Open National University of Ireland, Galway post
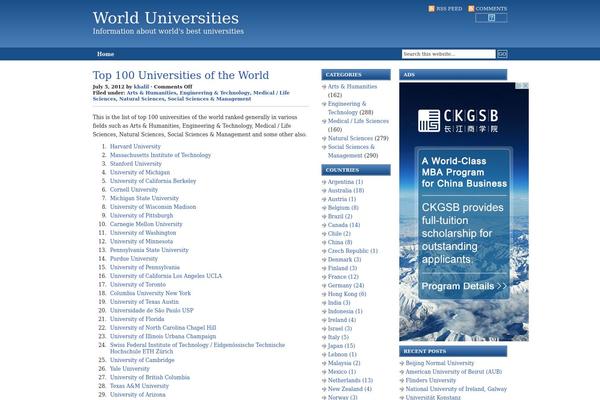This screenshot has height=400, width=600. point(456,389)
